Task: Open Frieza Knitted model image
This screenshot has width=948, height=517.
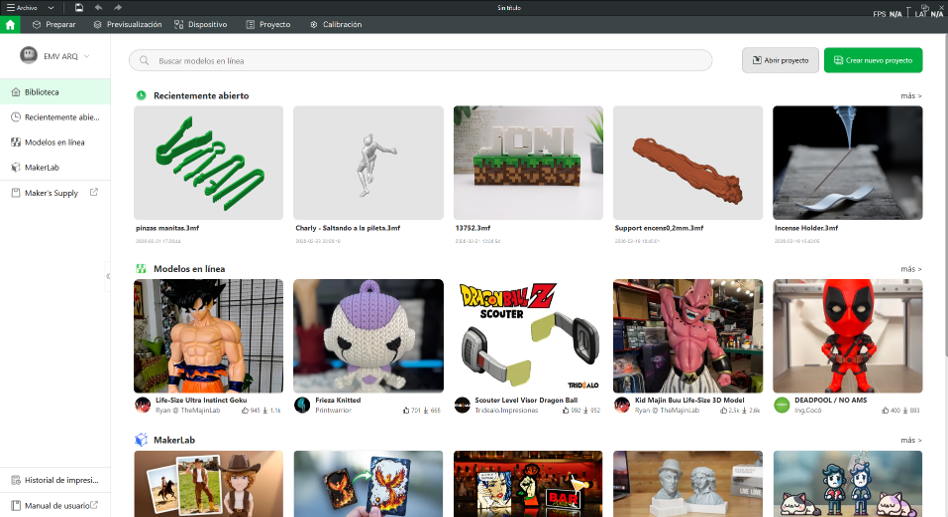Action: coord(368,336)
